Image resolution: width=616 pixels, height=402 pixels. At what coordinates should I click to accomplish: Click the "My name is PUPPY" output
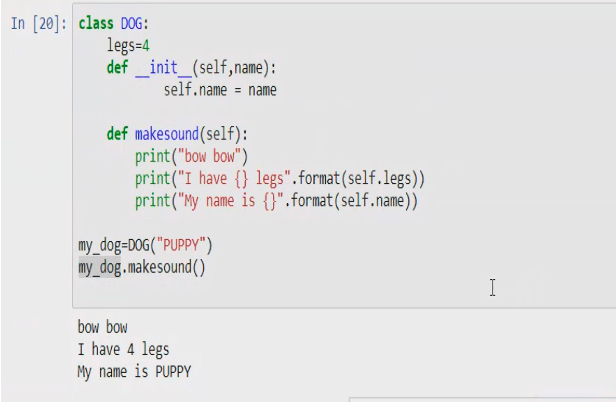point(134,372)
